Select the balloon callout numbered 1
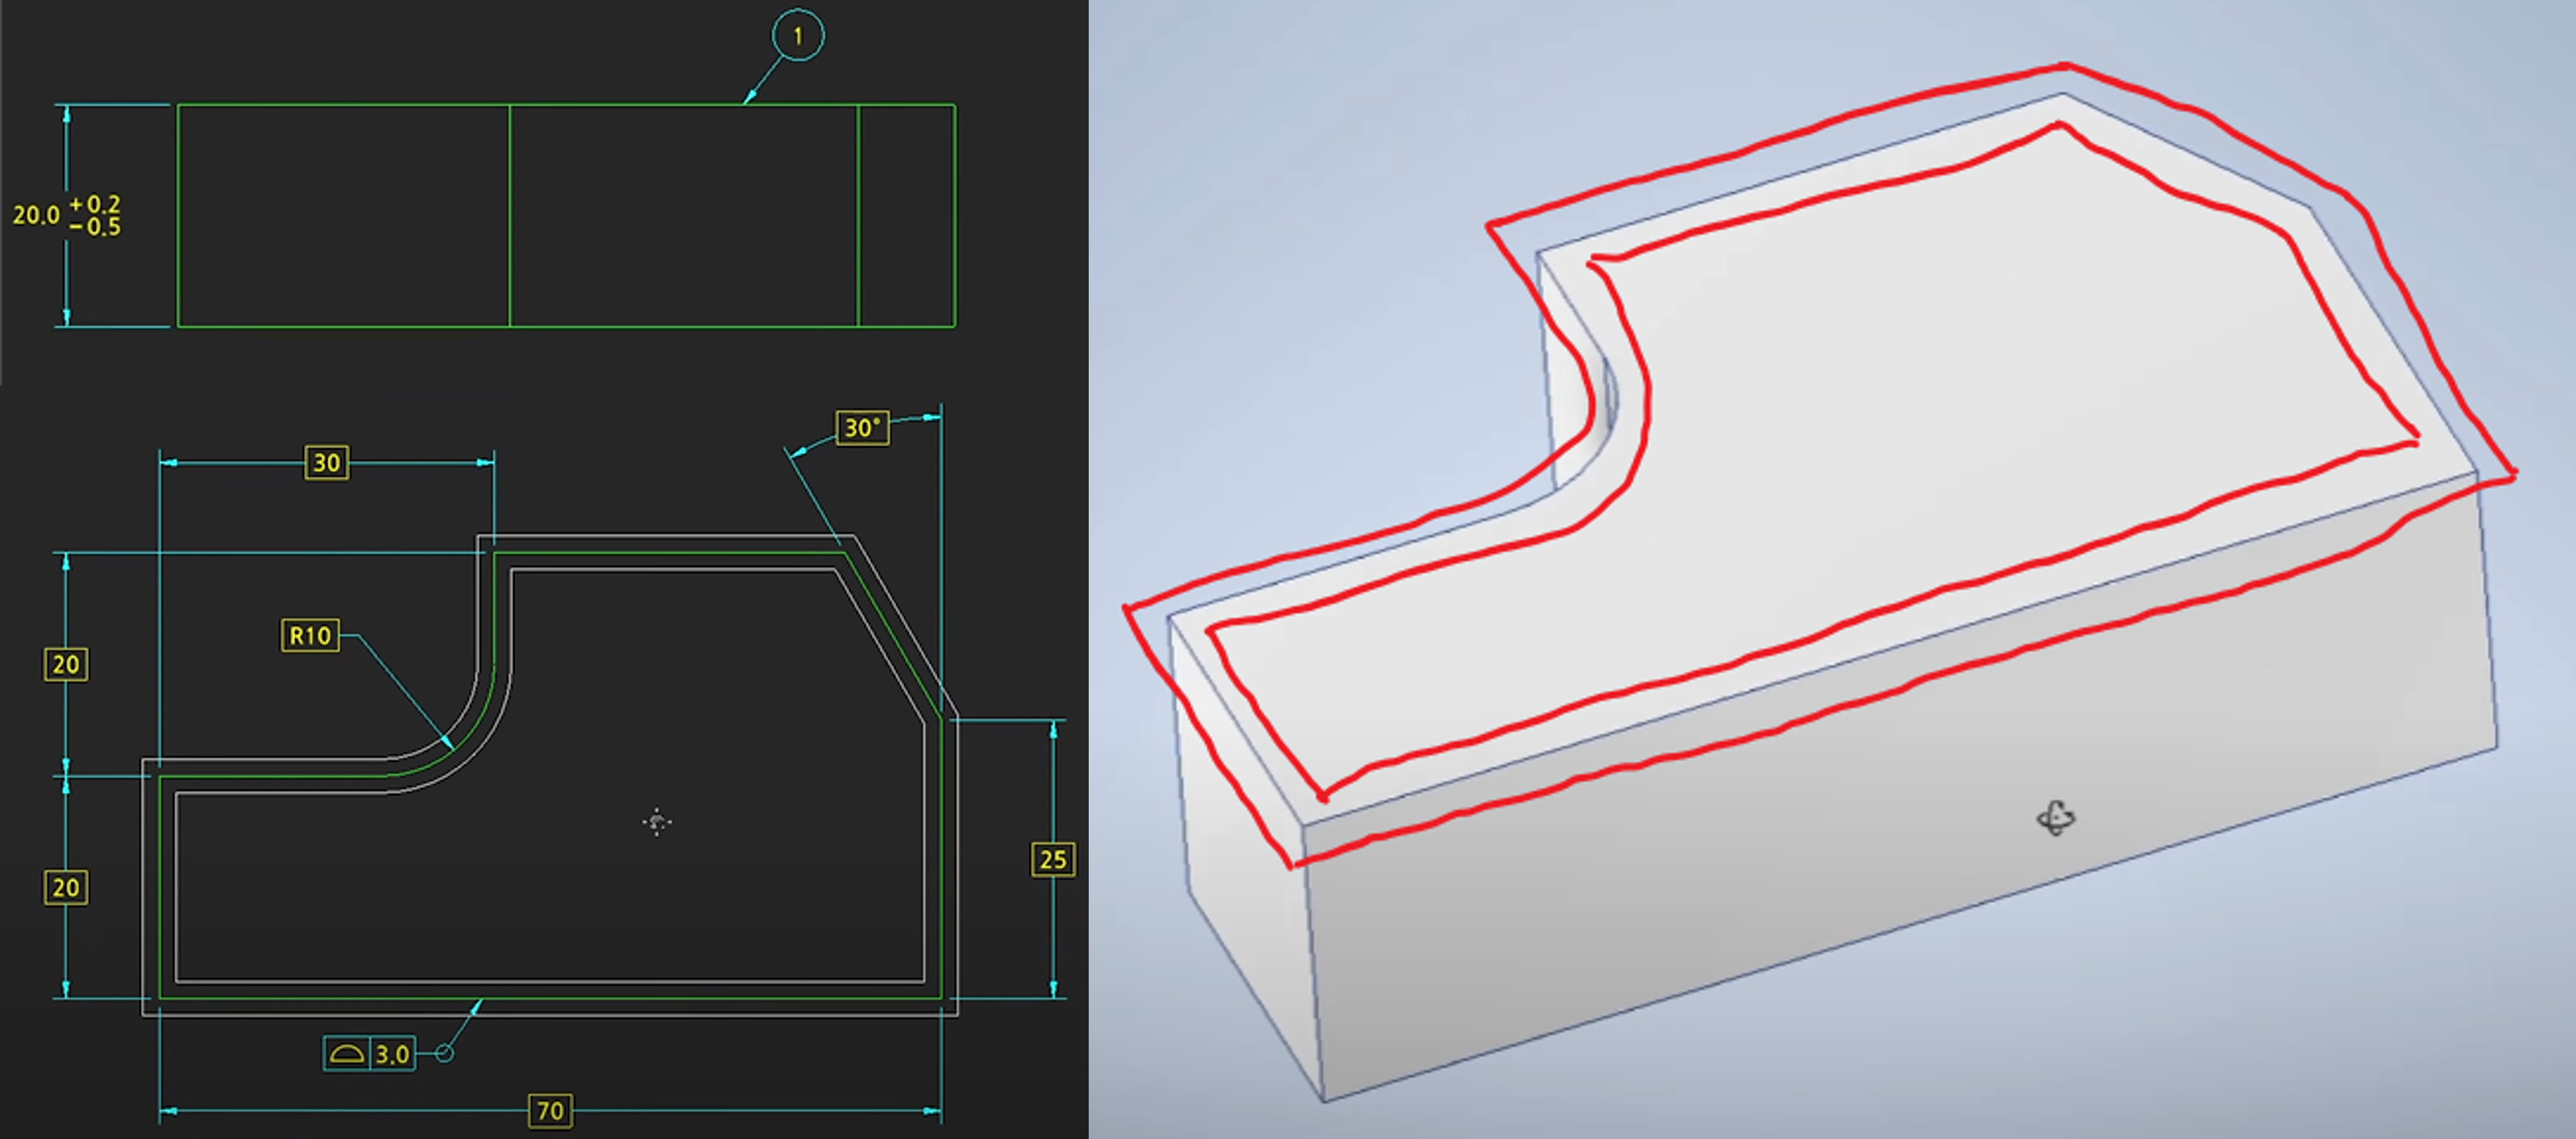 pos(798,36)
